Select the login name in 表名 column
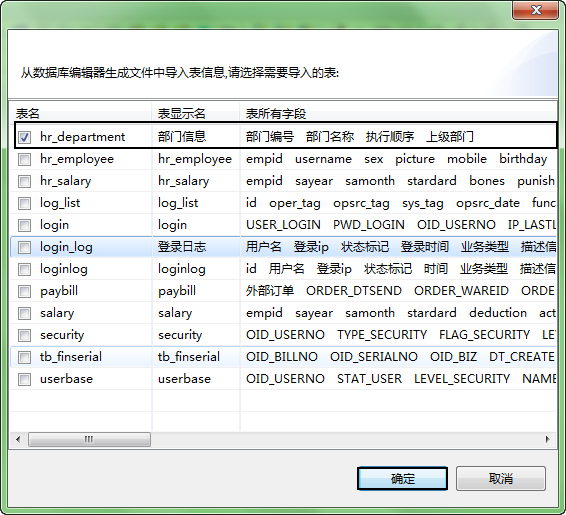566x515 pixels. coord(54,225)
